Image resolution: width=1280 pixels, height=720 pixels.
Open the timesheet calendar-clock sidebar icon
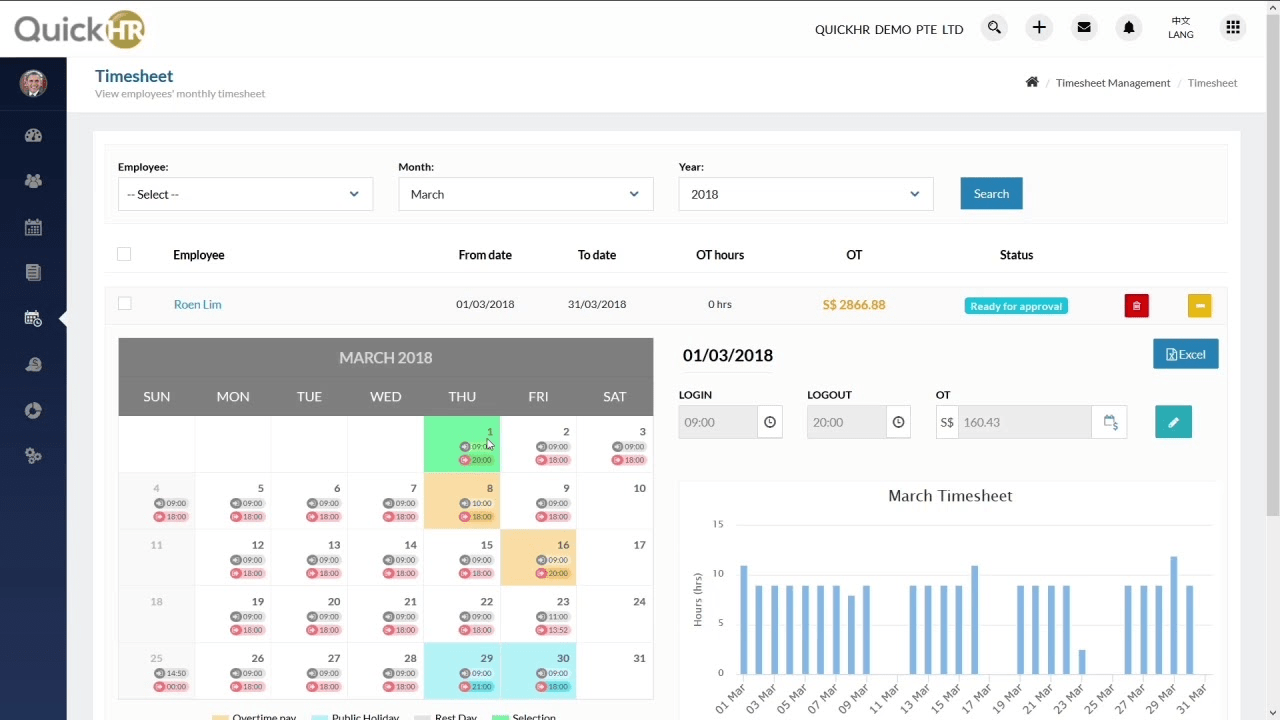[33, 318]
